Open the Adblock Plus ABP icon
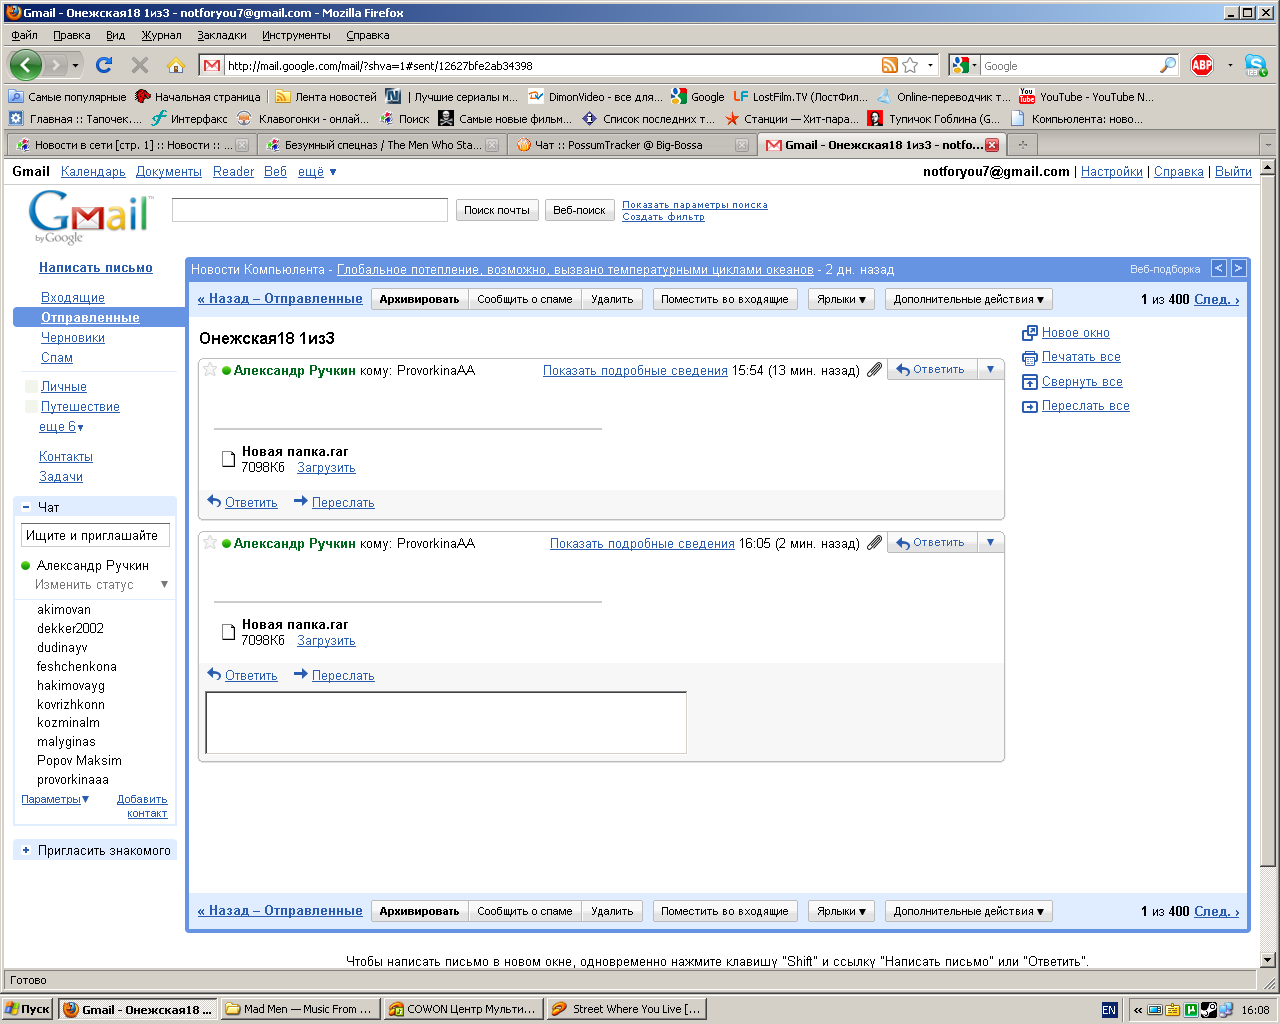The width and height of the screenshot is (1280, 1024). coord(1202,65)
